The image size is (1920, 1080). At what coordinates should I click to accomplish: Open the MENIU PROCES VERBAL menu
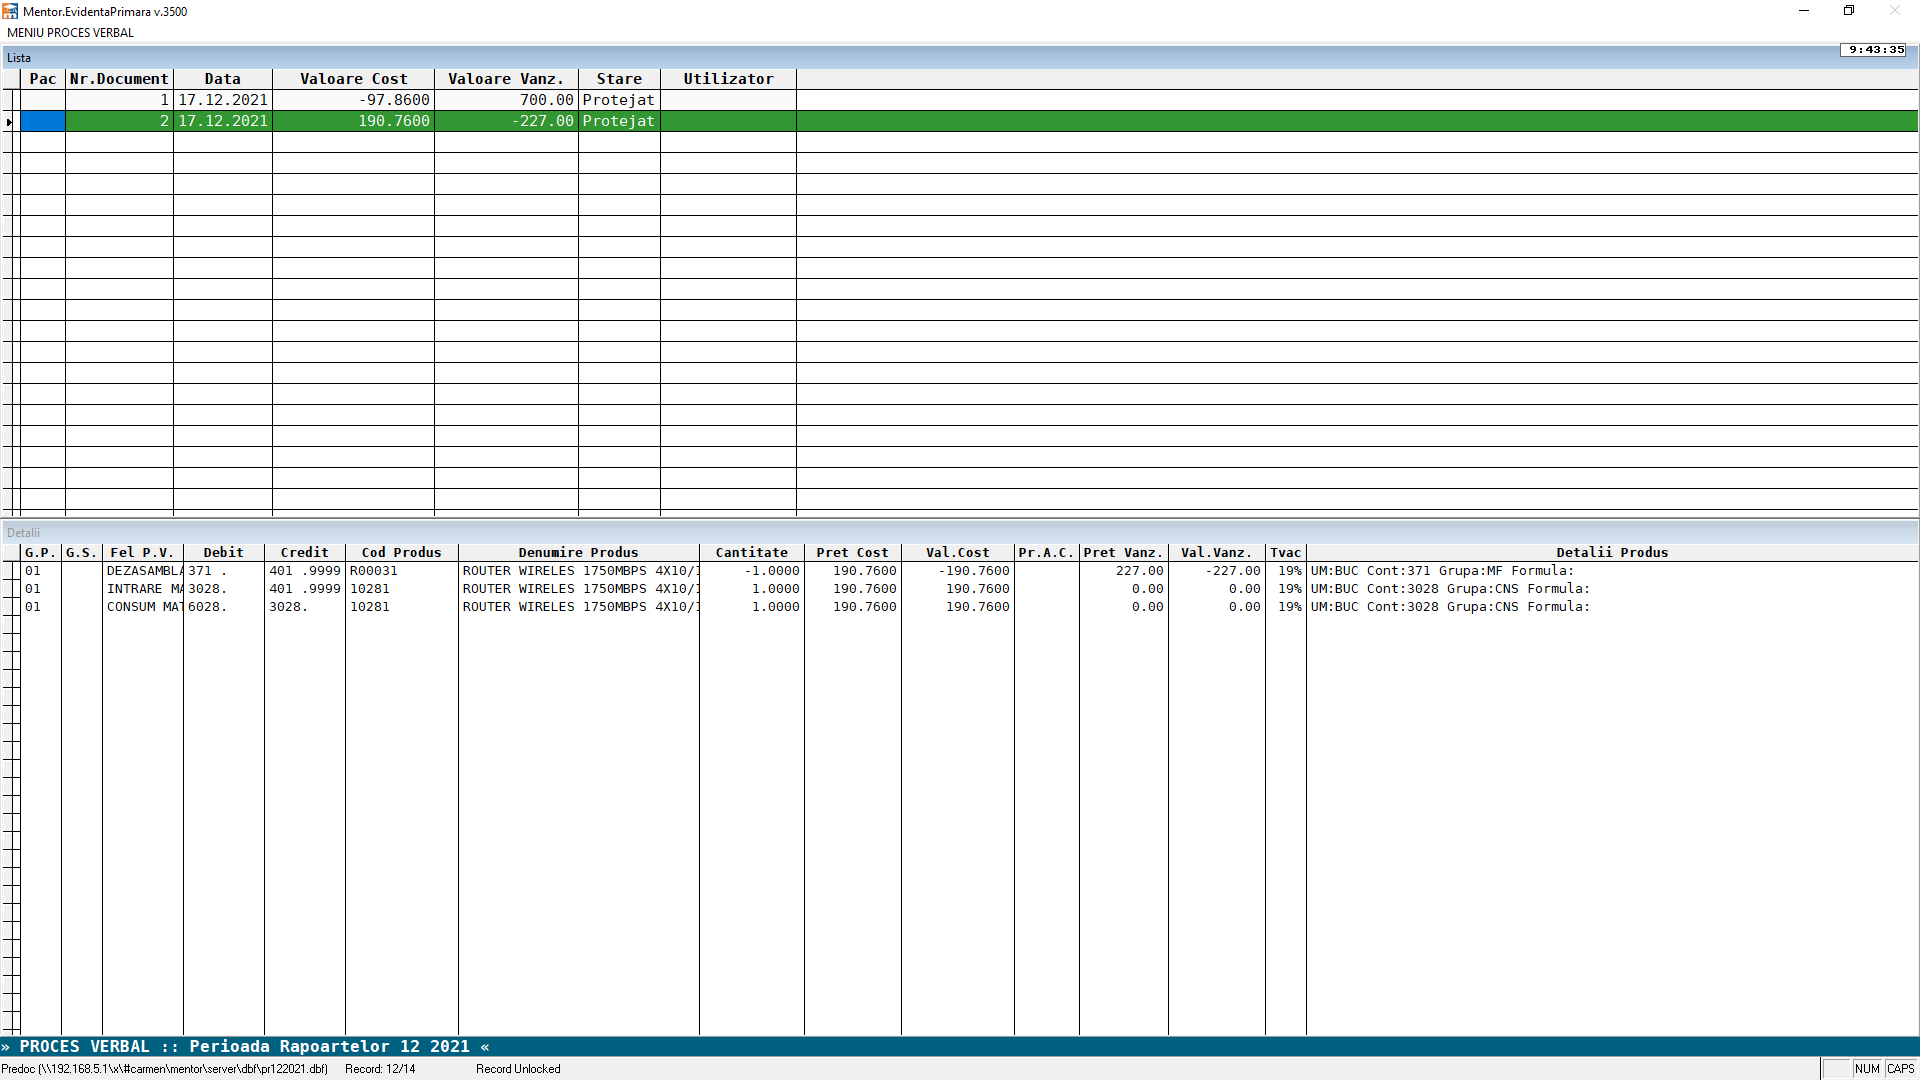(x=70, y=32)
